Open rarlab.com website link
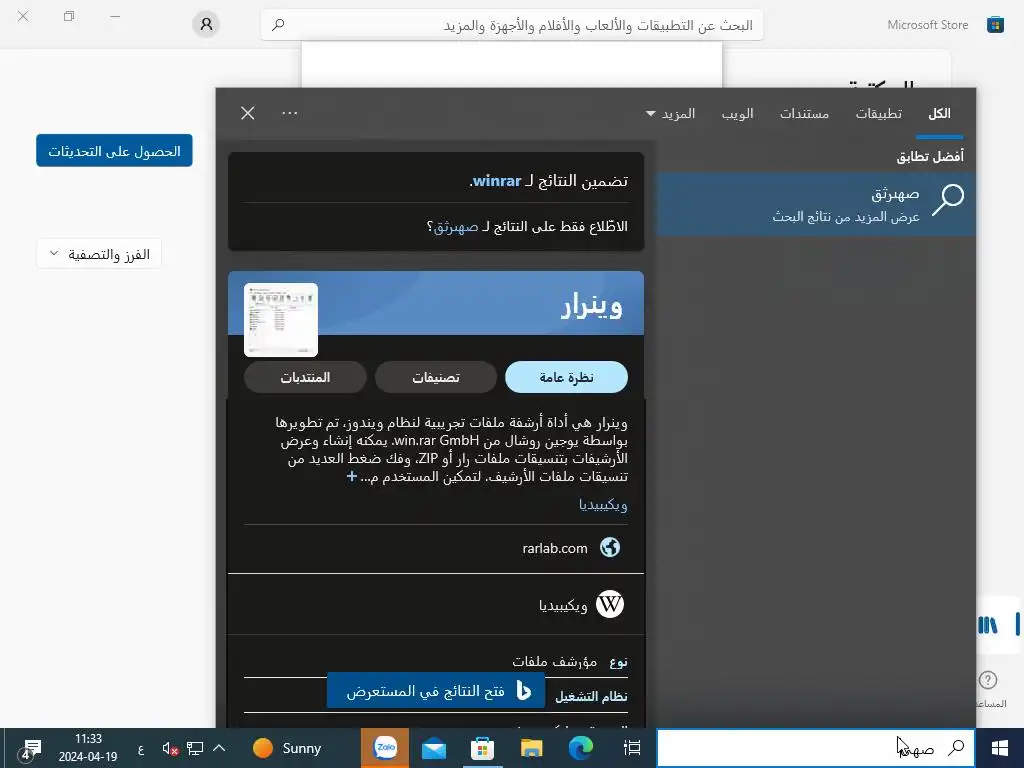Image resolution: width=1024 pixels, height=768 pixels. pos(554,549)
